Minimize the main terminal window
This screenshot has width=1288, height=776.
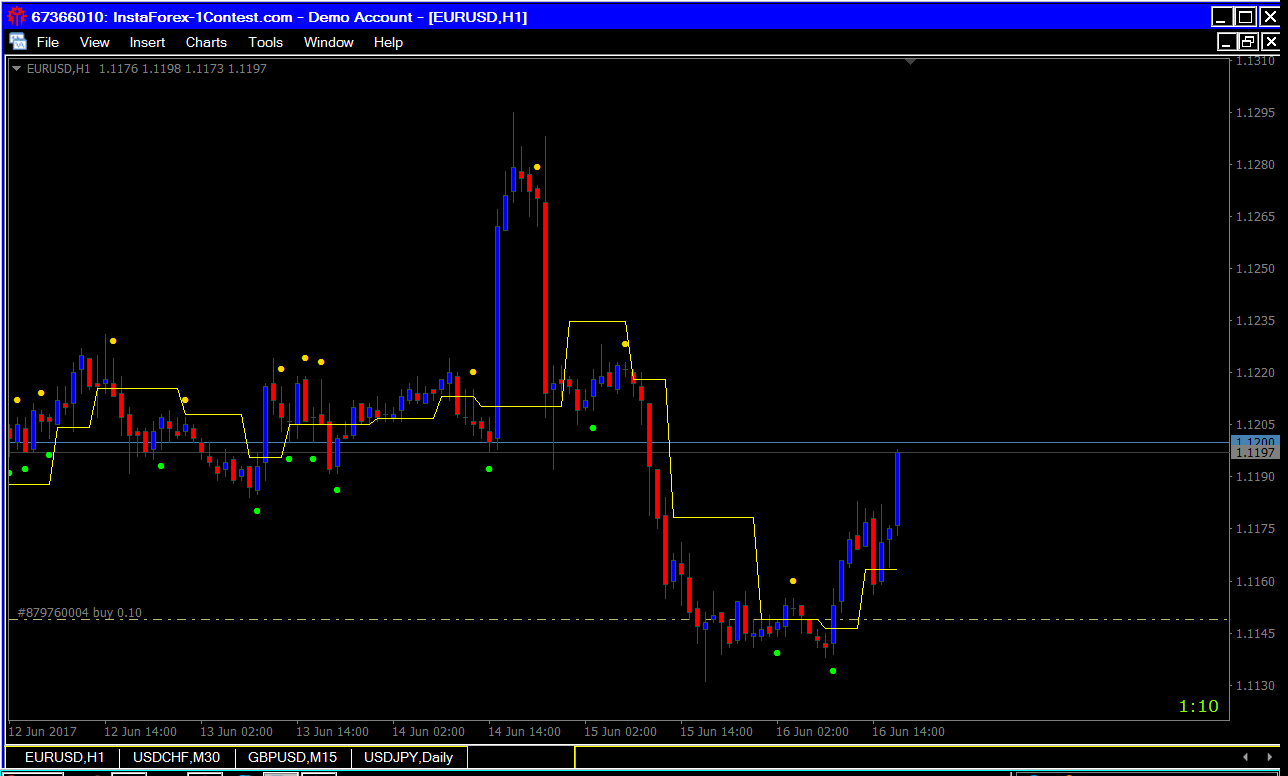click(x=1222, y=16)
